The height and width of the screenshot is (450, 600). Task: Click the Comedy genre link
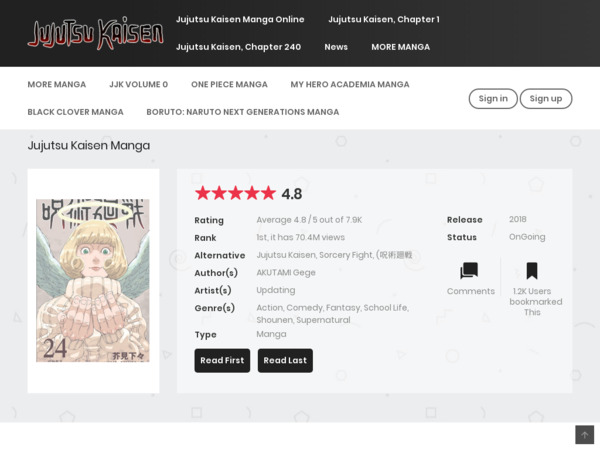[x=305, y=308]
